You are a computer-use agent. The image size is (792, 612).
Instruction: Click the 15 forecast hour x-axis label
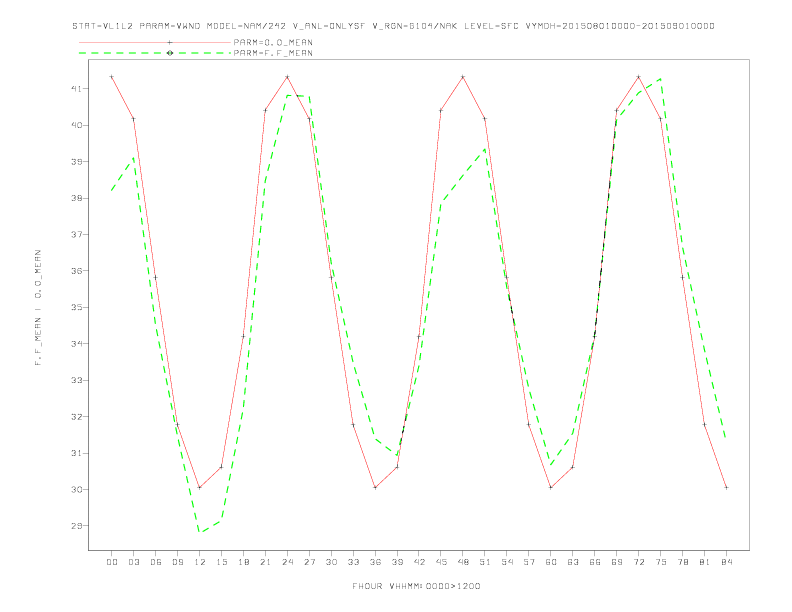tap(221, 562)
